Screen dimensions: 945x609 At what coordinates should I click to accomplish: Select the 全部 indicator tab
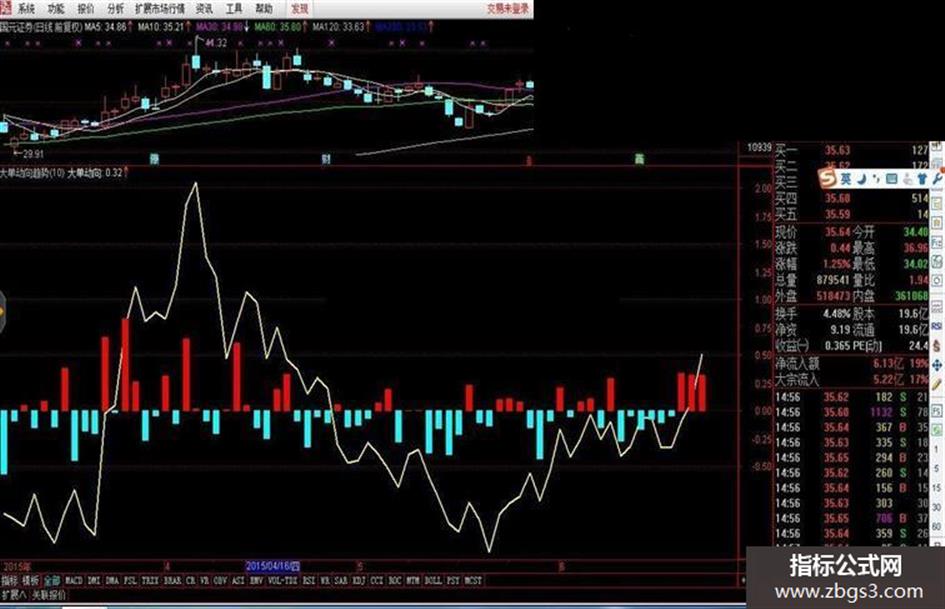tap(52, 581)
